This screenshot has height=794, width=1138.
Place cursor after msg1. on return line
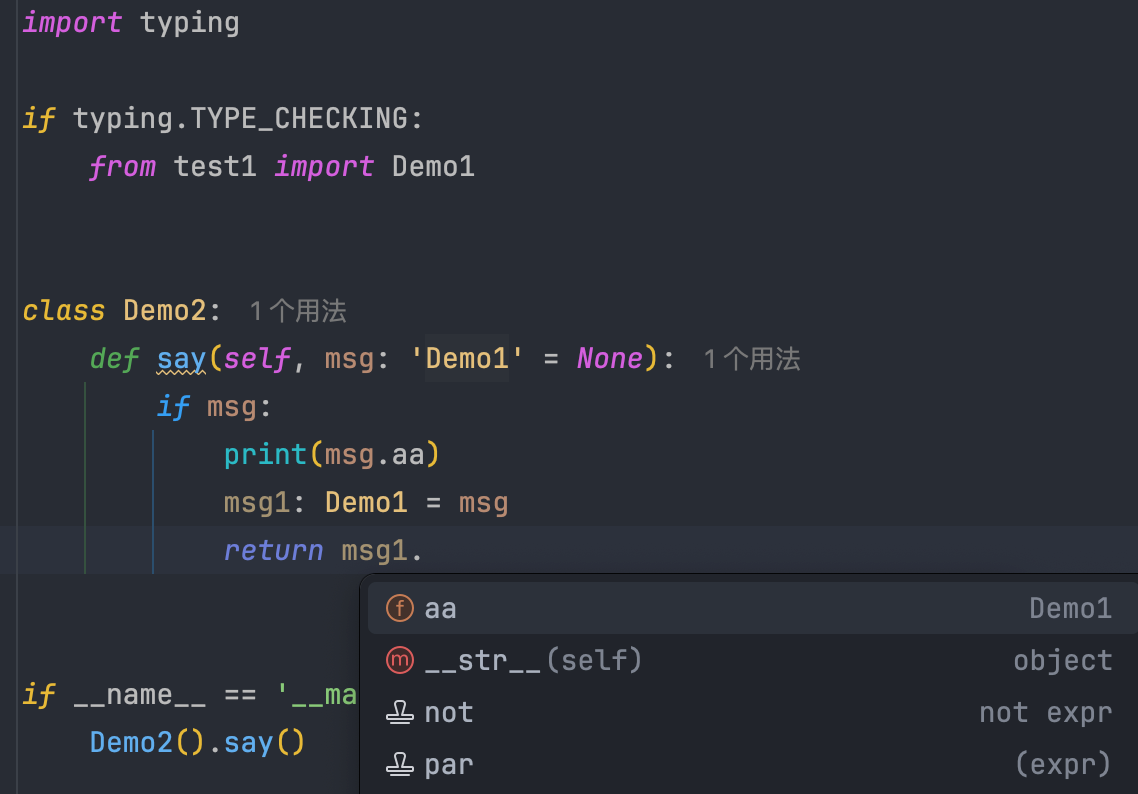(425, 550)
